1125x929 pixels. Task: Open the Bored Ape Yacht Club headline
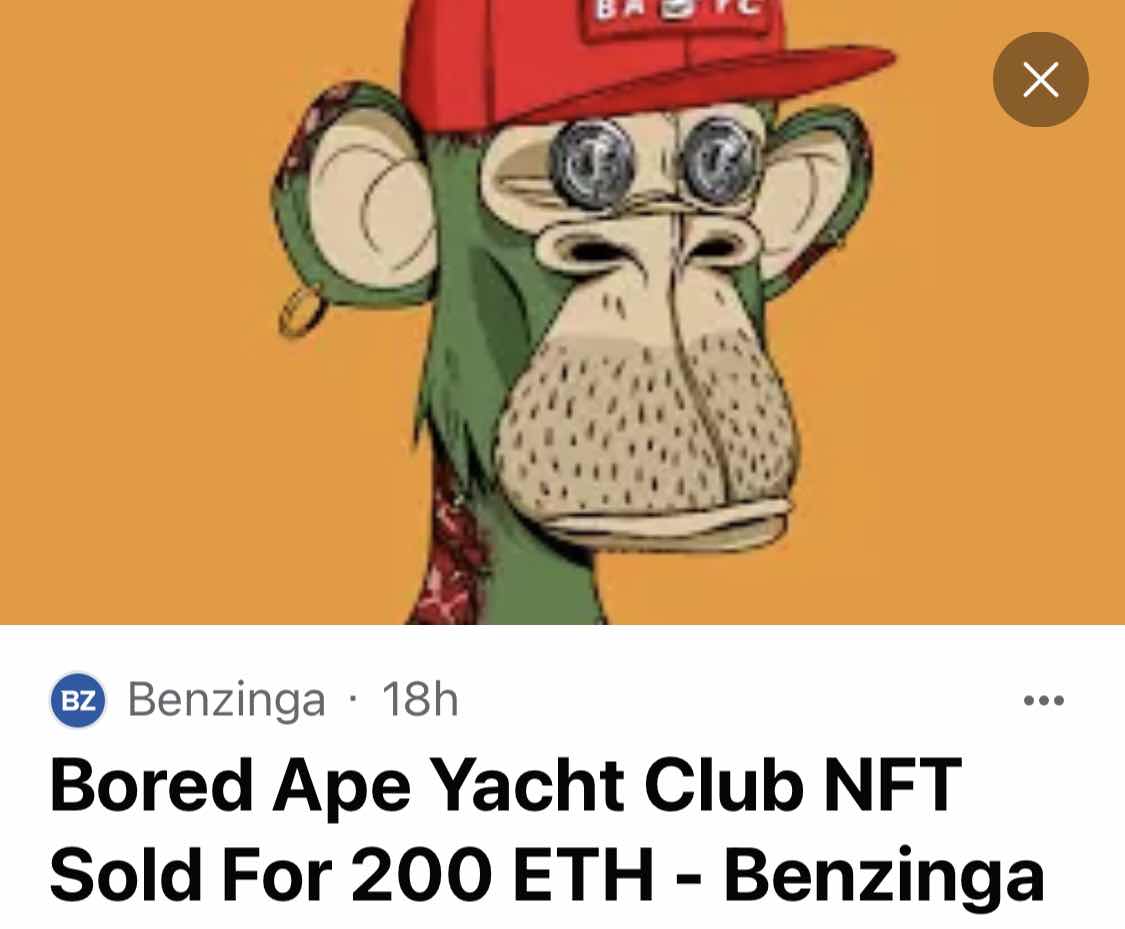pyautogui.click(x=505, y=785)
